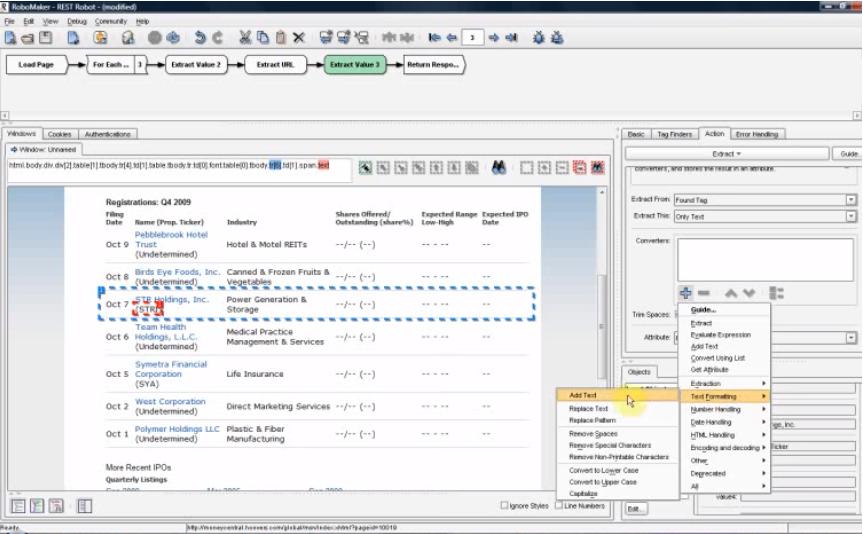Open Polymer Holdings LLC link
This screenshot has height=534, width=863.
coord(177,429)
